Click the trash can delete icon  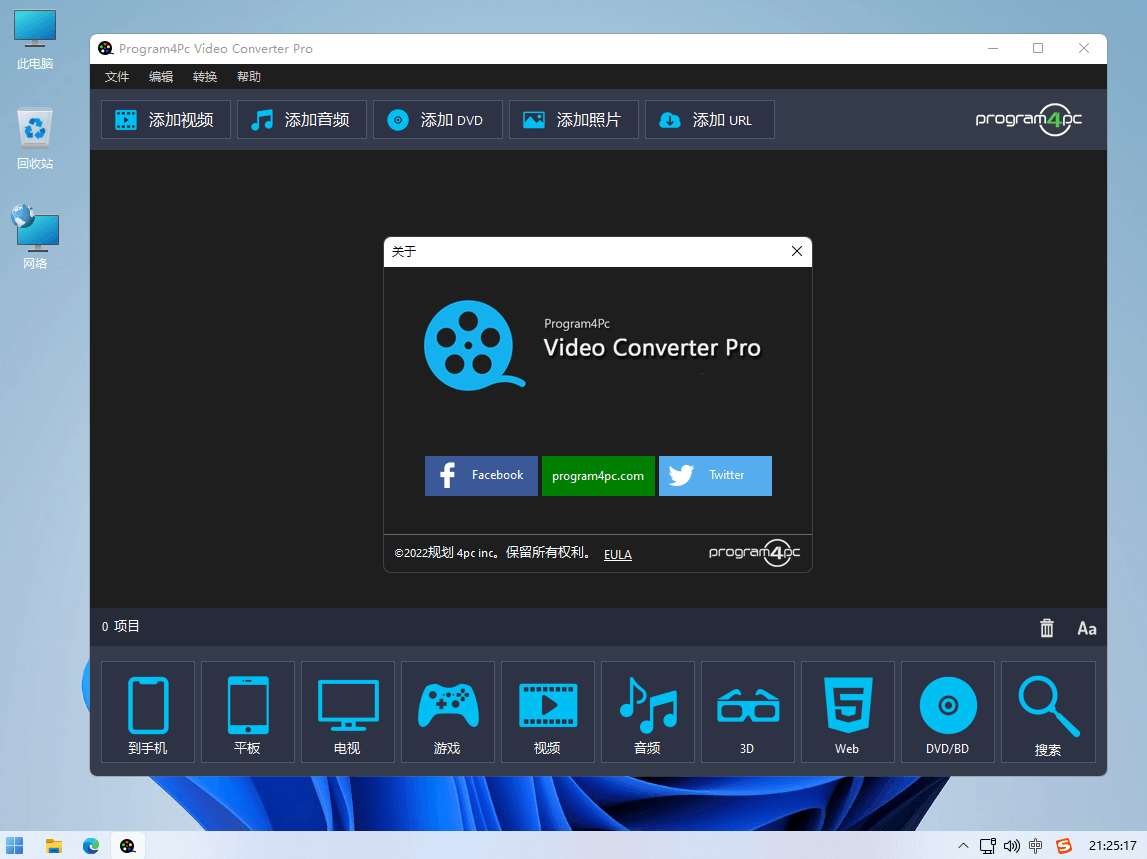[1047, 628]
